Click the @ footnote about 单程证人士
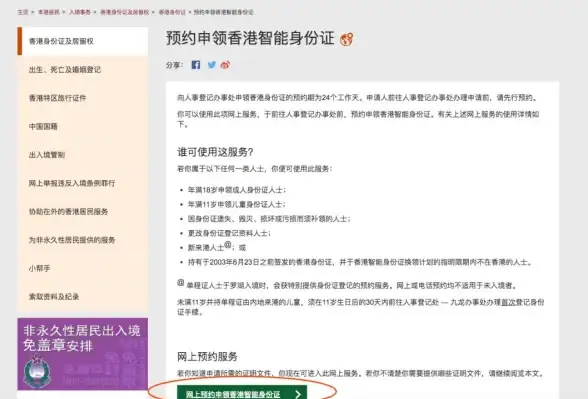 point(348,285)
